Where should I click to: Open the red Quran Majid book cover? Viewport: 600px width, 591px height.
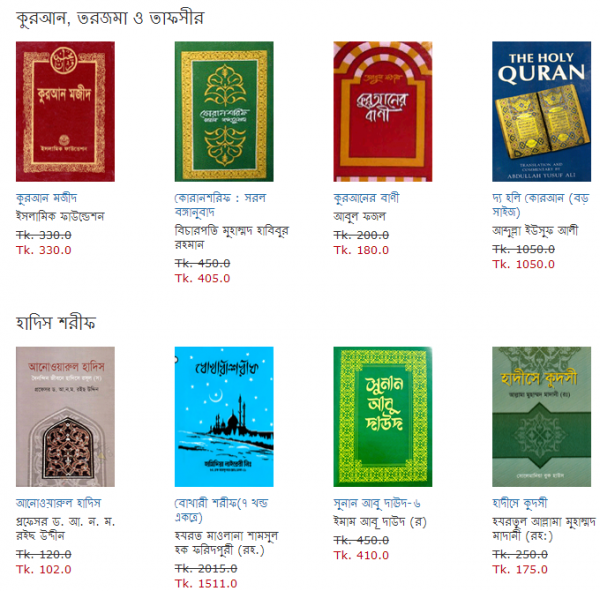65,111
